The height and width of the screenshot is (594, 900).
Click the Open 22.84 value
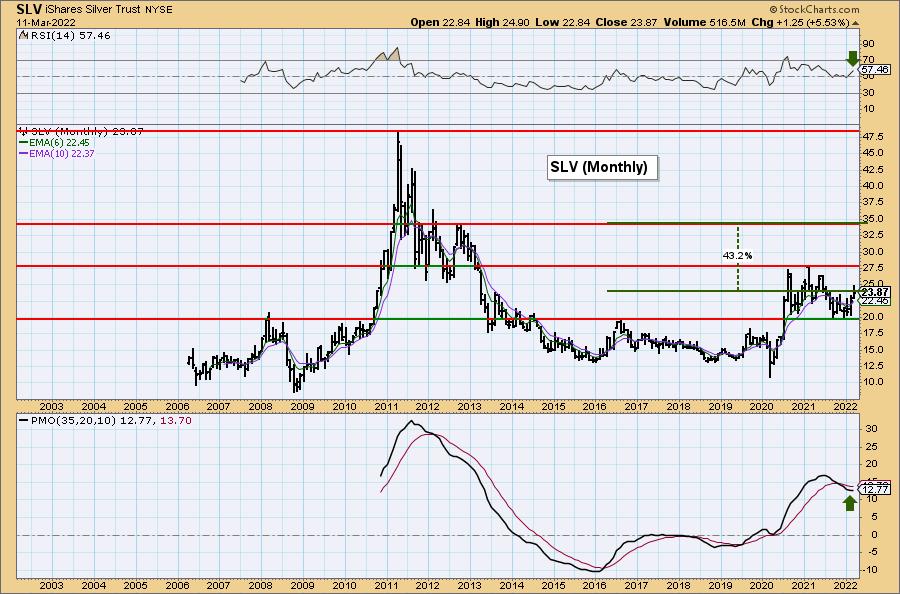pos(440,22)
